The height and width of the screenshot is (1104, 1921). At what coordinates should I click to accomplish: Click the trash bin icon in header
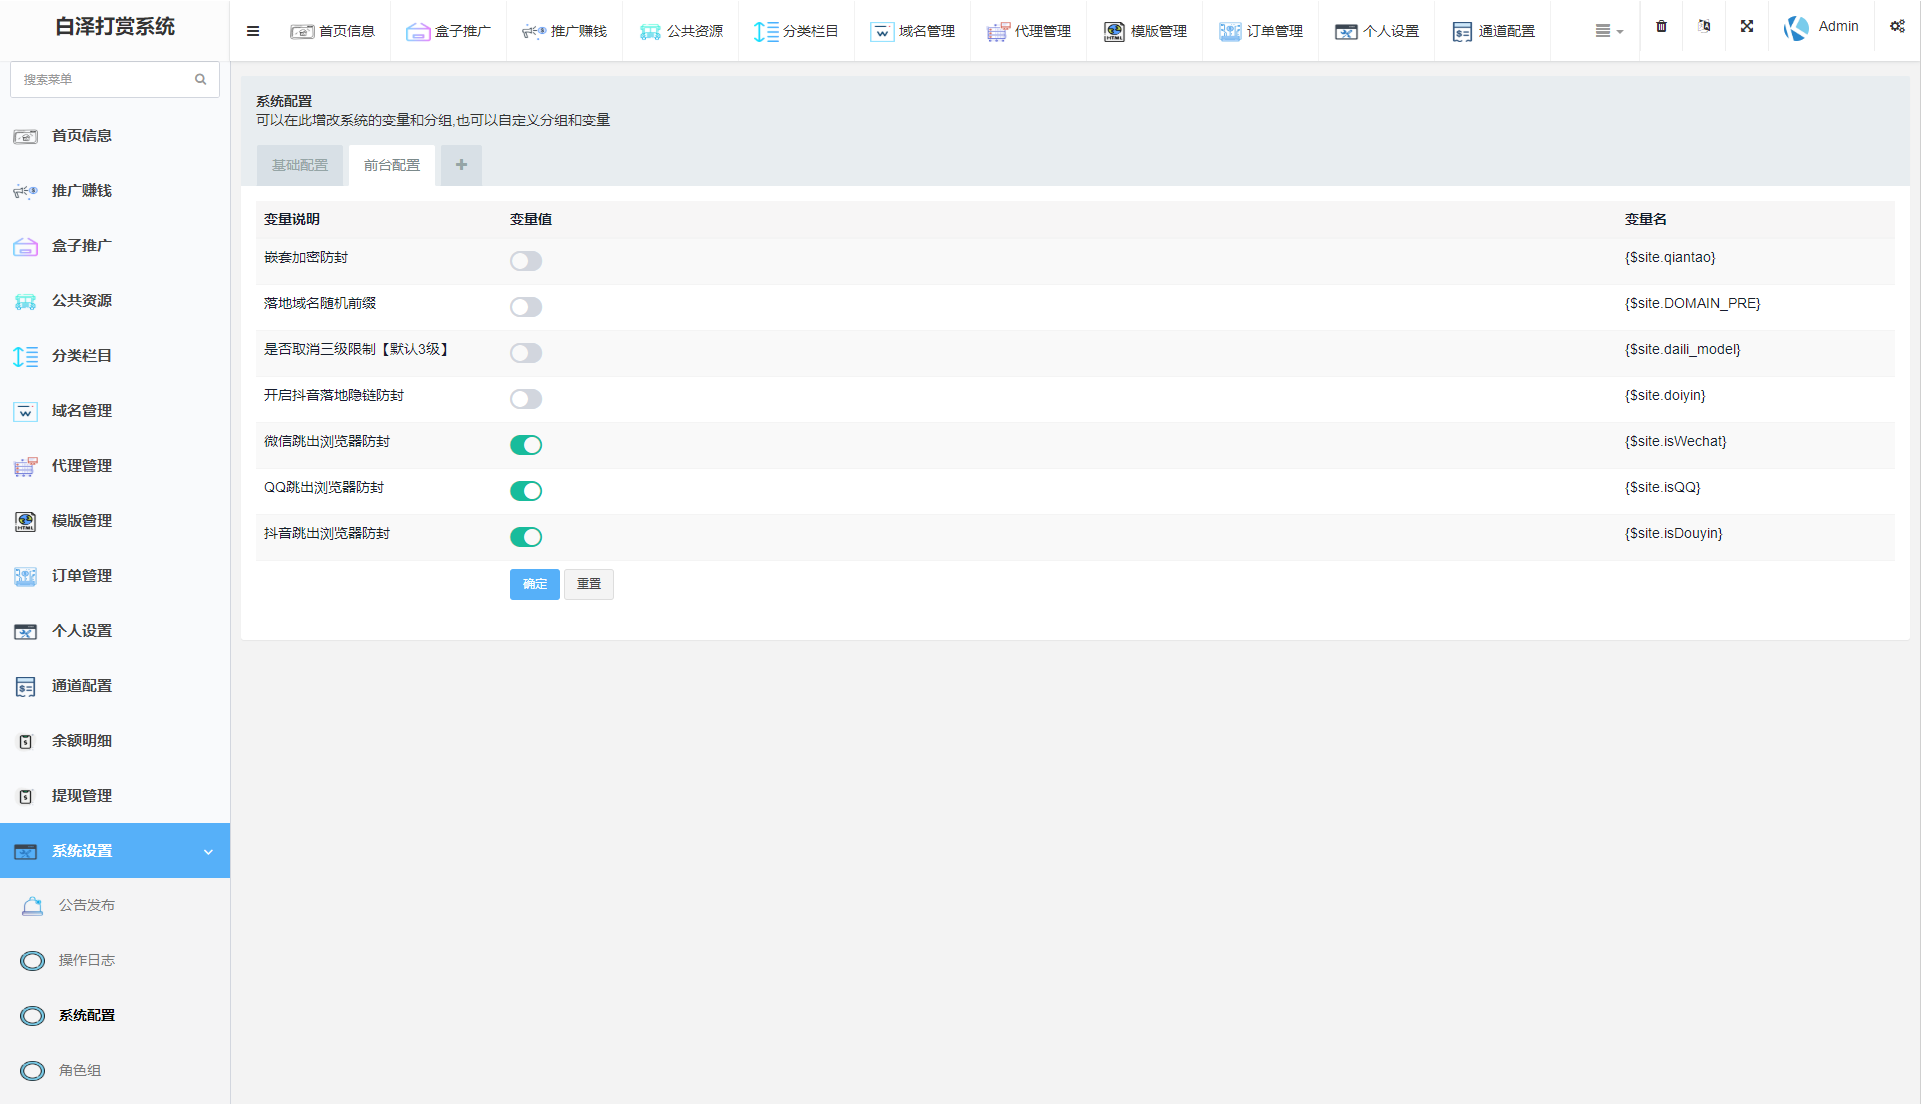tap(1661, 27)
